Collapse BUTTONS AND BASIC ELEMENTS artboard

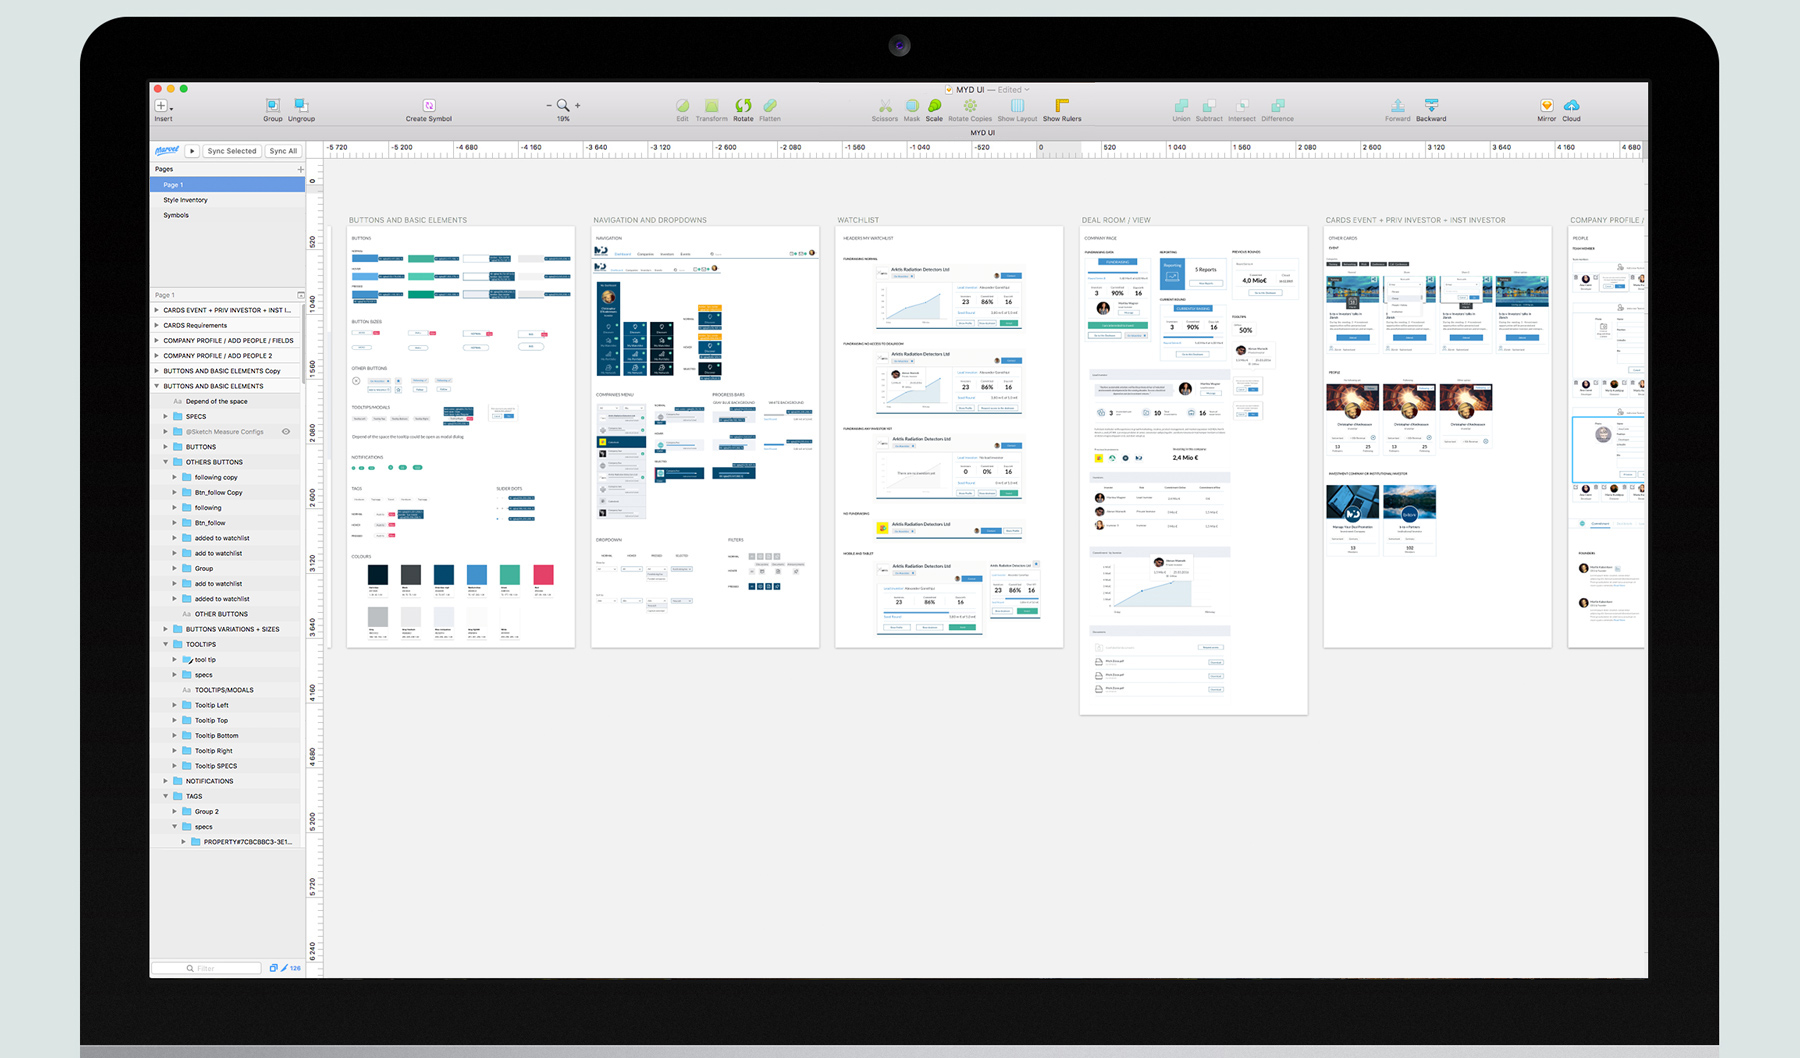(157, 386)
